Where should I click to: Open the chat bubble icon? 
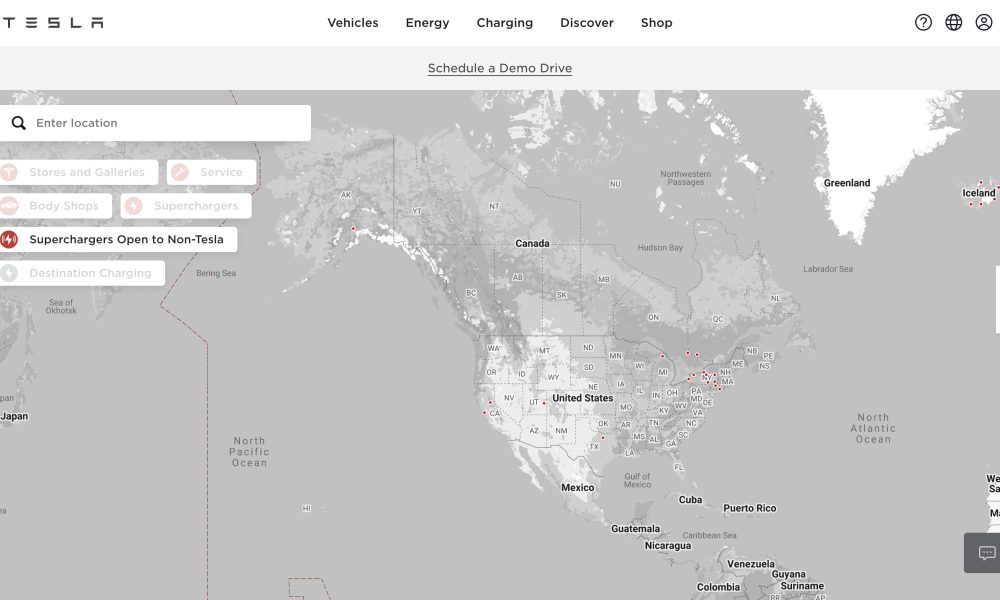pos(987,552)
